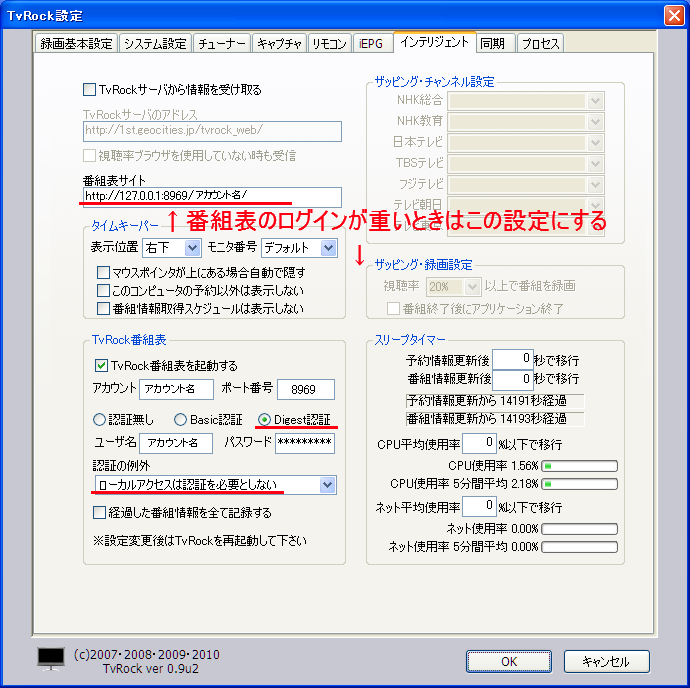
Task: Click the ポート番号 field showing 8969
Action: point(305,389)
